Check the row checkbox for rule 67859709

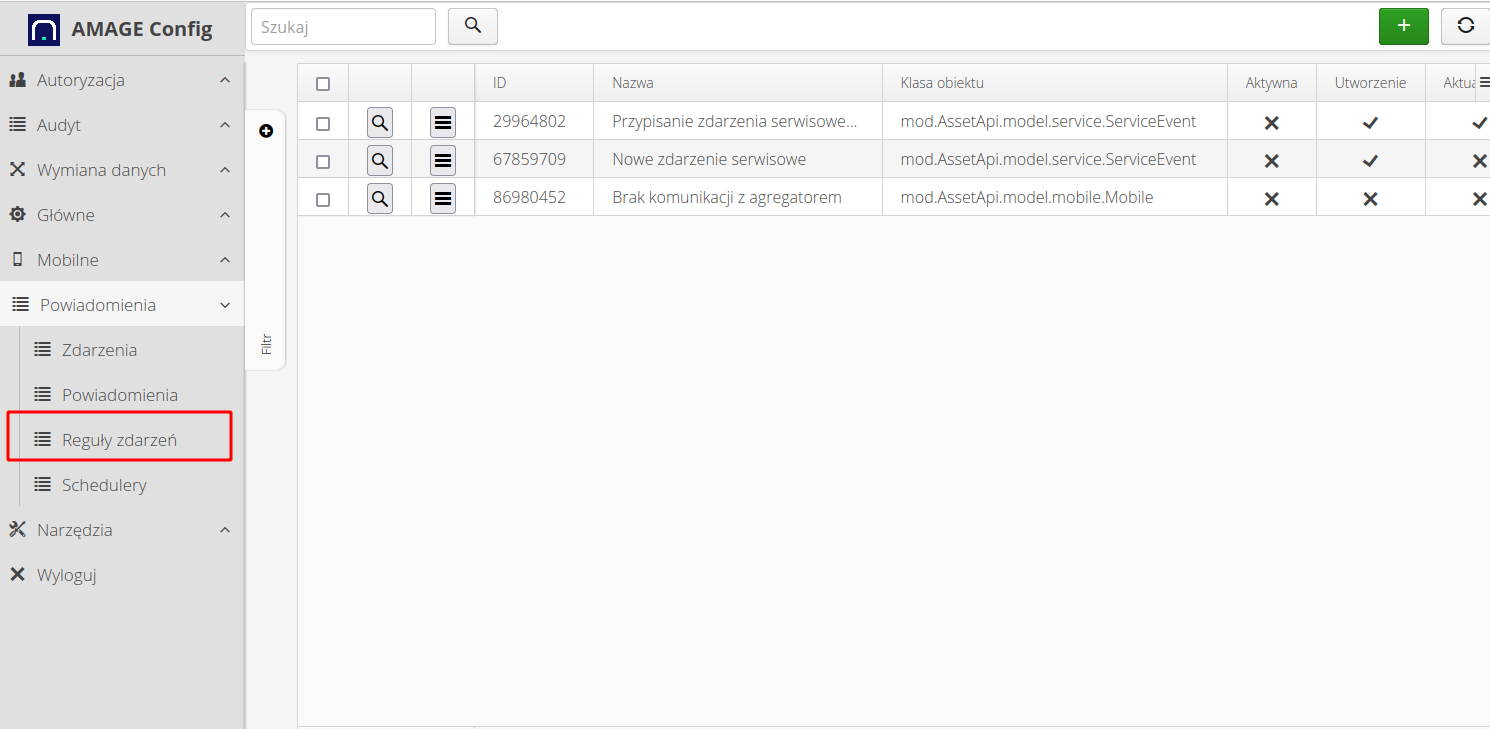pyautogui.click(x=322, y=159)
